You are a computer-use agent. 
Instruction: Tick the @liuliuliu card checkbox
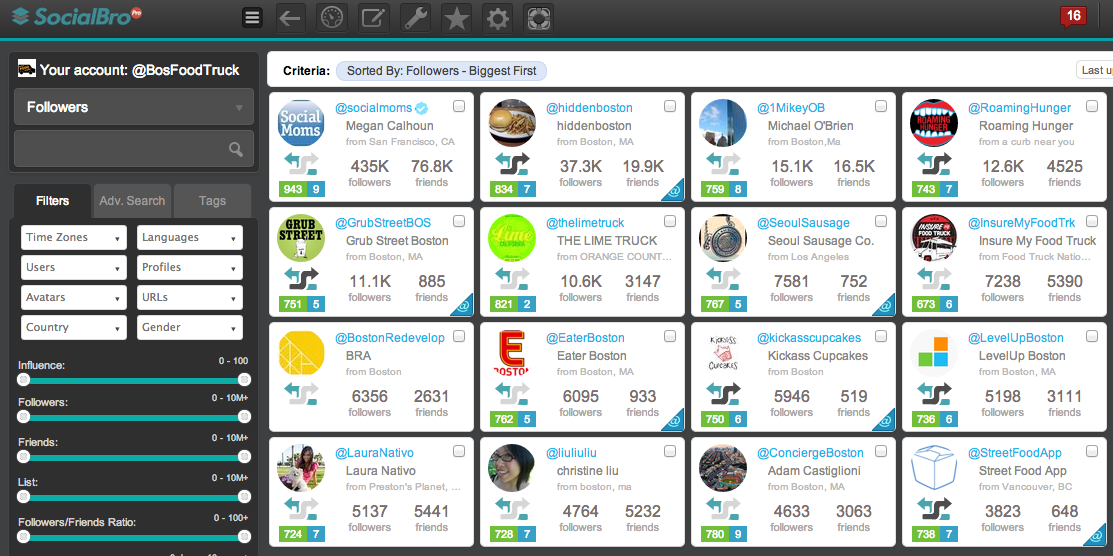669,451
